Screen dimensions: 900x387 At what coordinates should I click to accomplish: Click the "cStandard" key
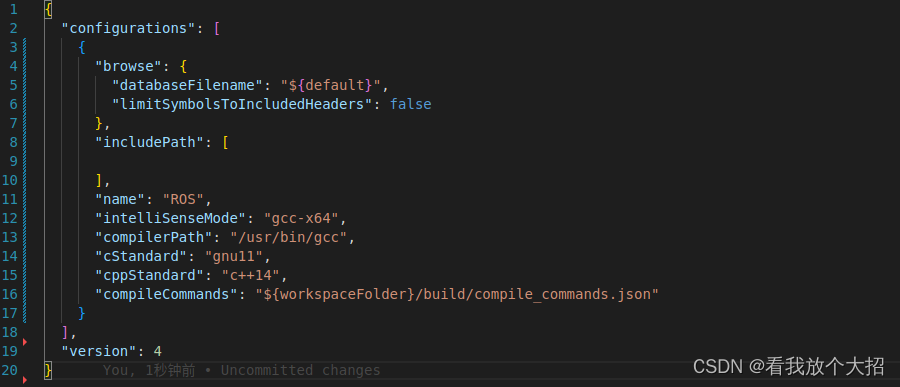[141, 256]
